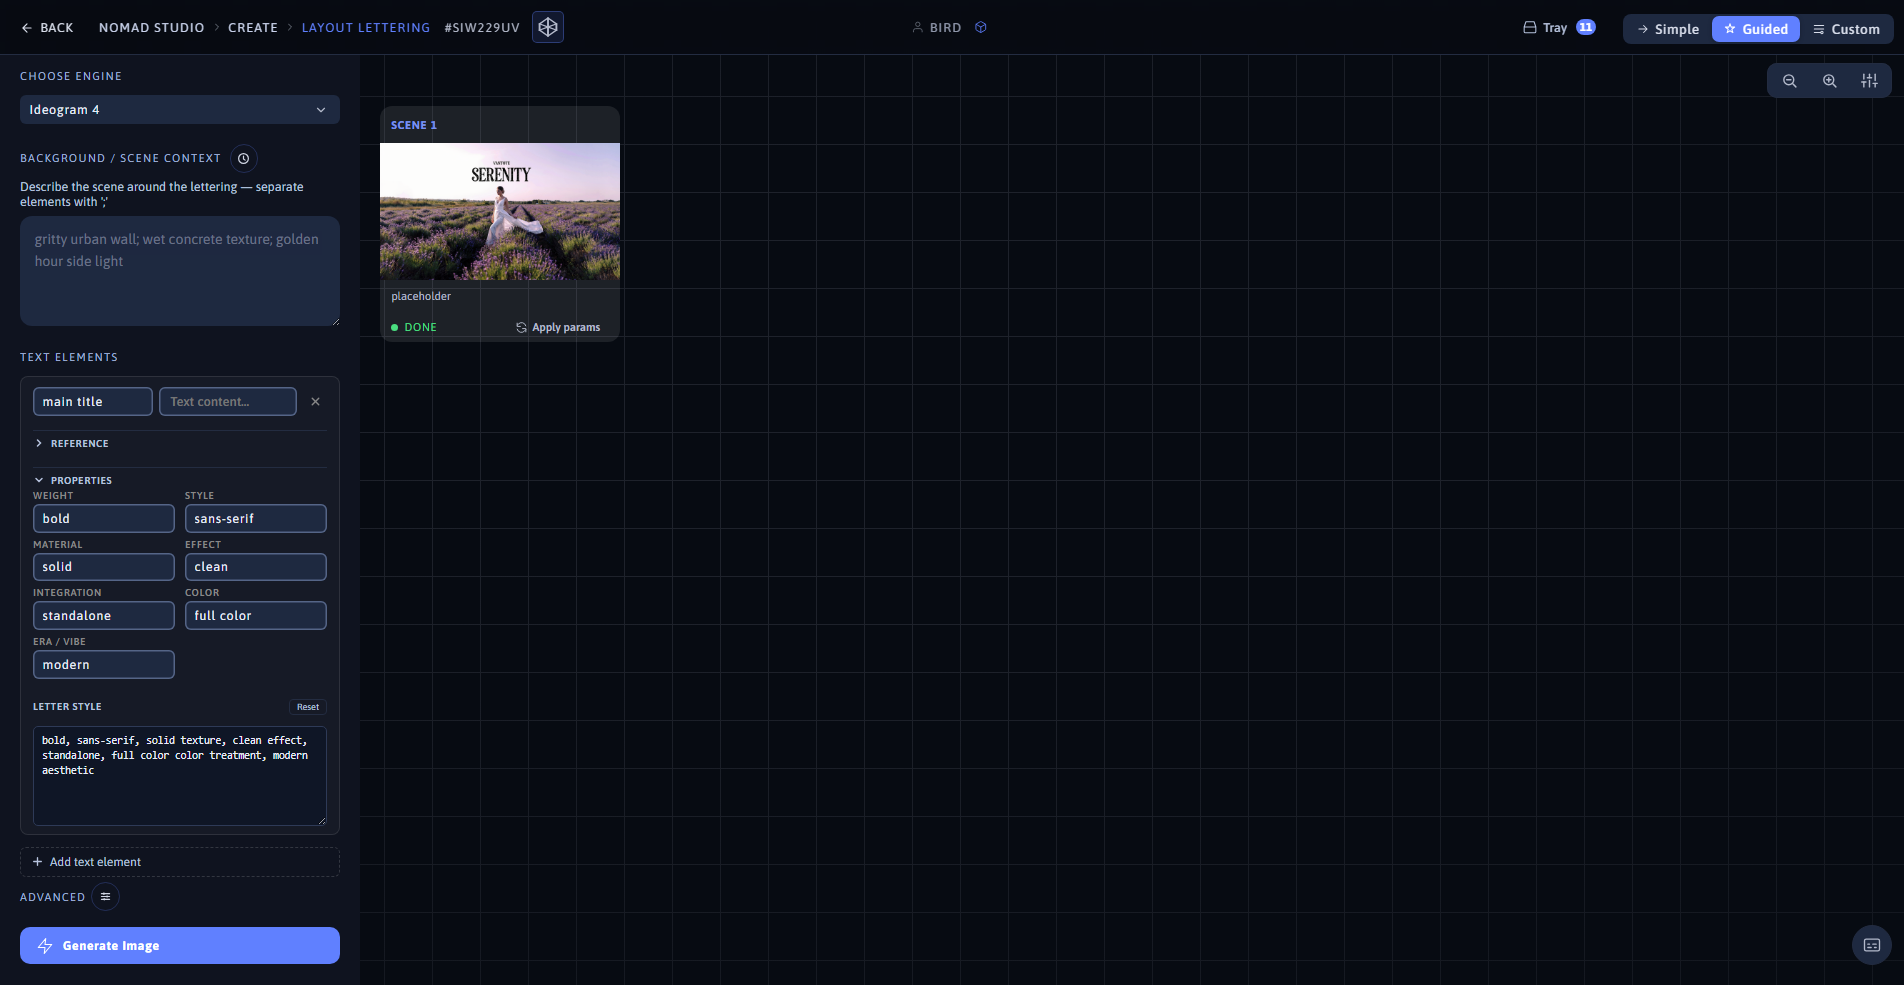1904x985 pixels.
Task: Open the COLOR dropdown set to full color
Action: click(256, 616)
